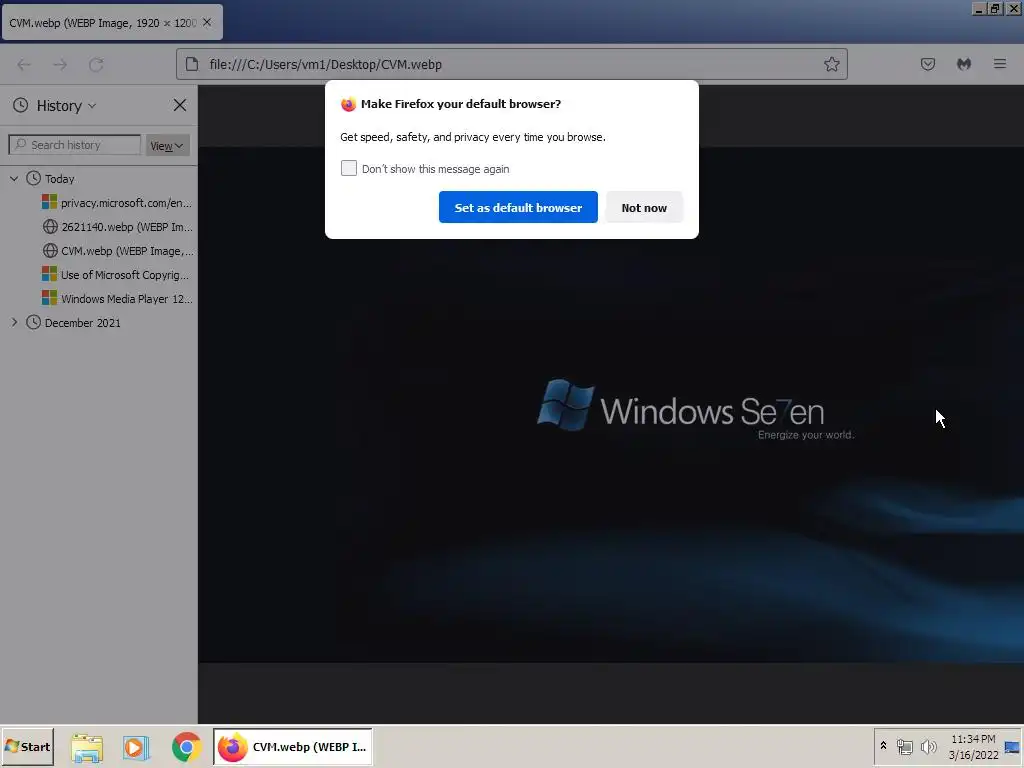Click the network tray icon
Viewport: 1024px width, 768px height.
(904, 746)
